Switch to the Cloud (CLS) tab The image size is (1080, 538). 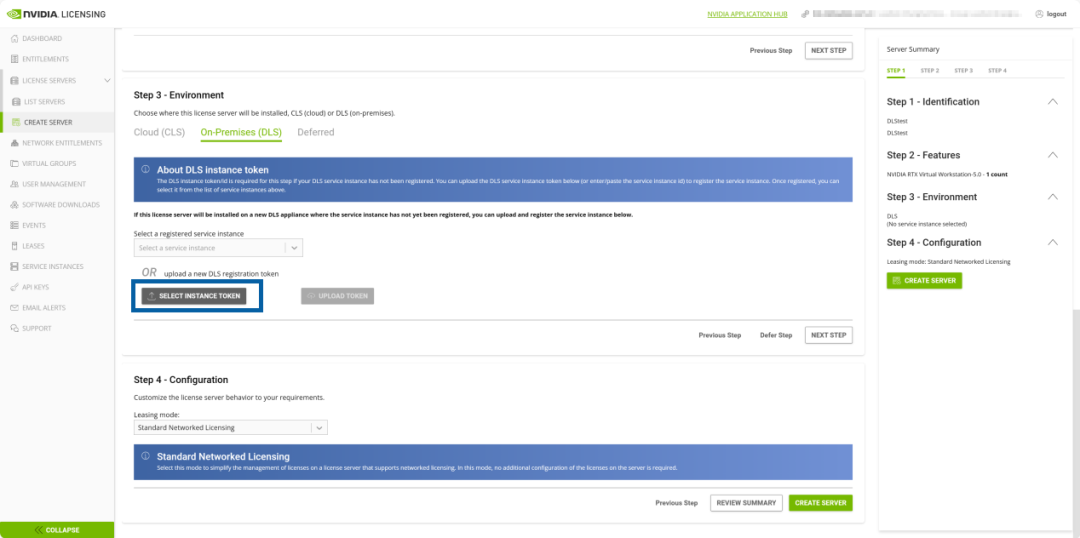click(x=159, y=132)
